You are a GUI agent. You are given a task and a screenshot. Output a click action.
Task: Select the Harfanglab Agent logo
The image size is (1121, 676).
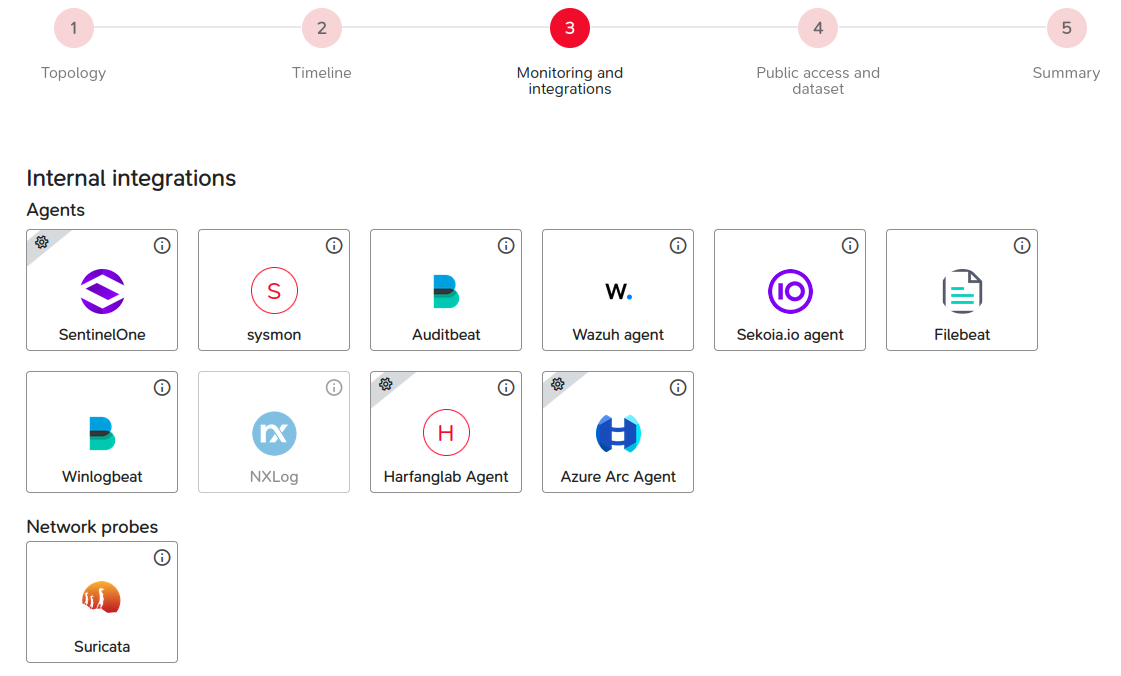click(446, 432)
